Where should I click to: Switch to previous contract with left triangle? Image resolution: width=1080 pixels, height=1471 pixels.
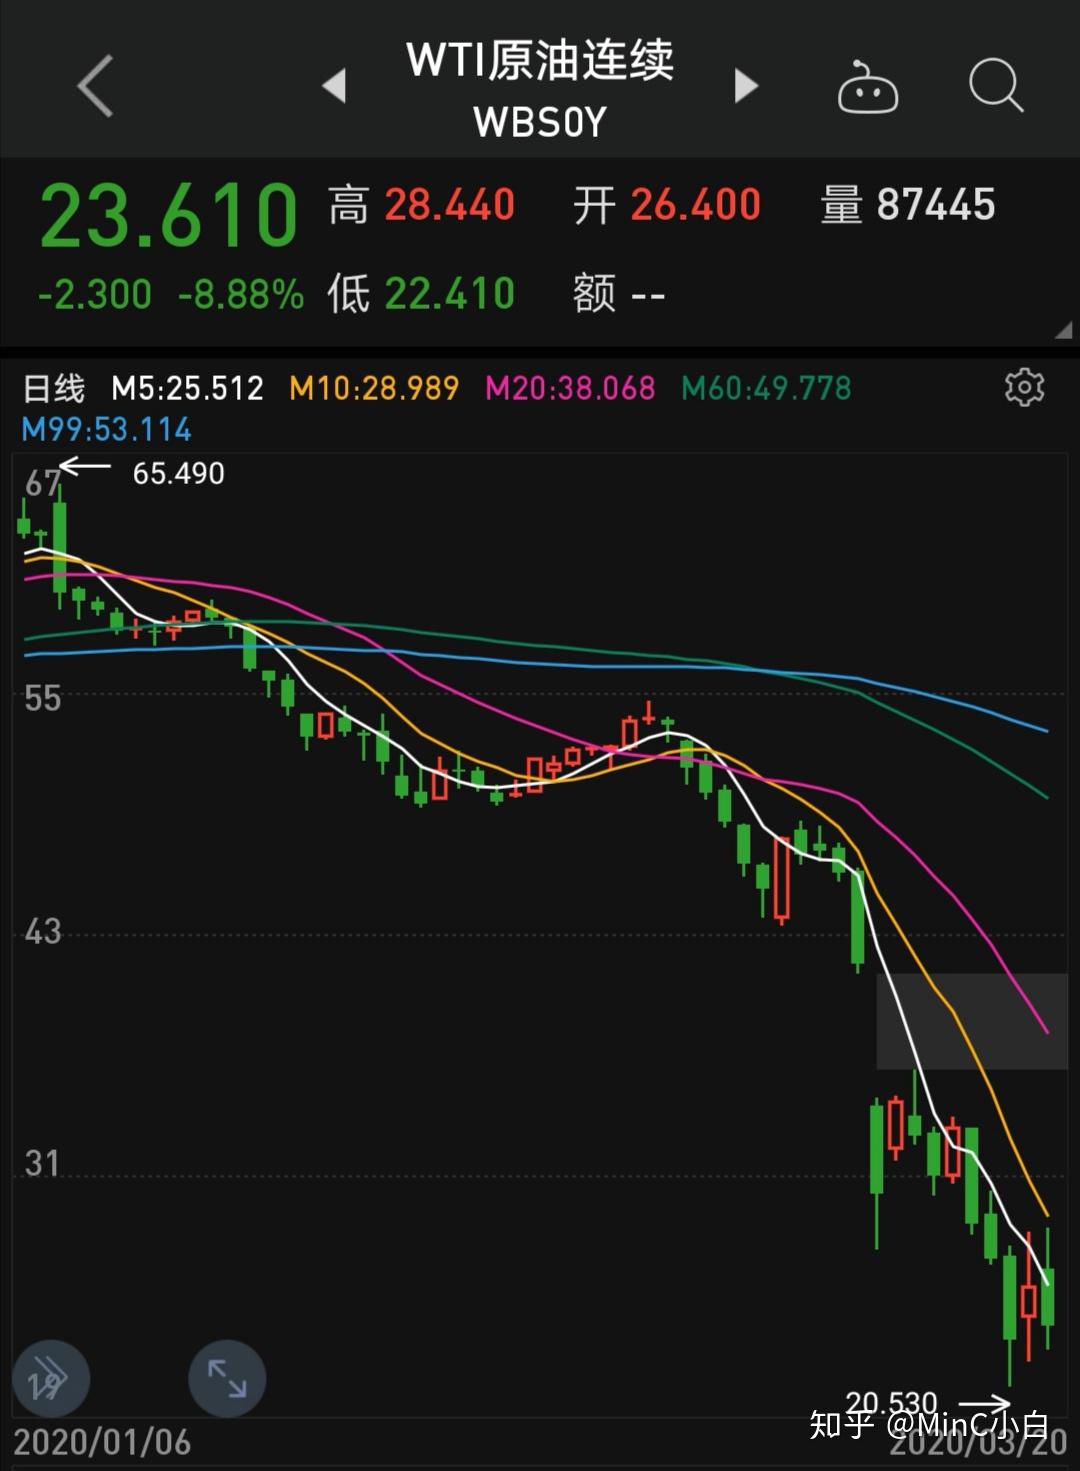point(334,86)
